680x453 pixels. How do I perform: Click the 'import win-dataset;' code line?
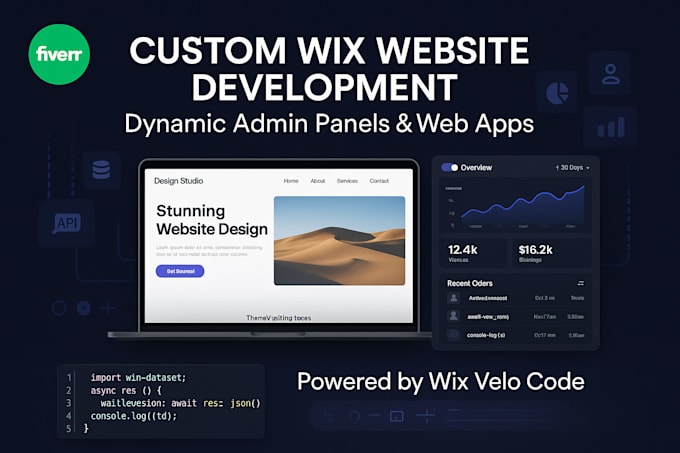138,377
